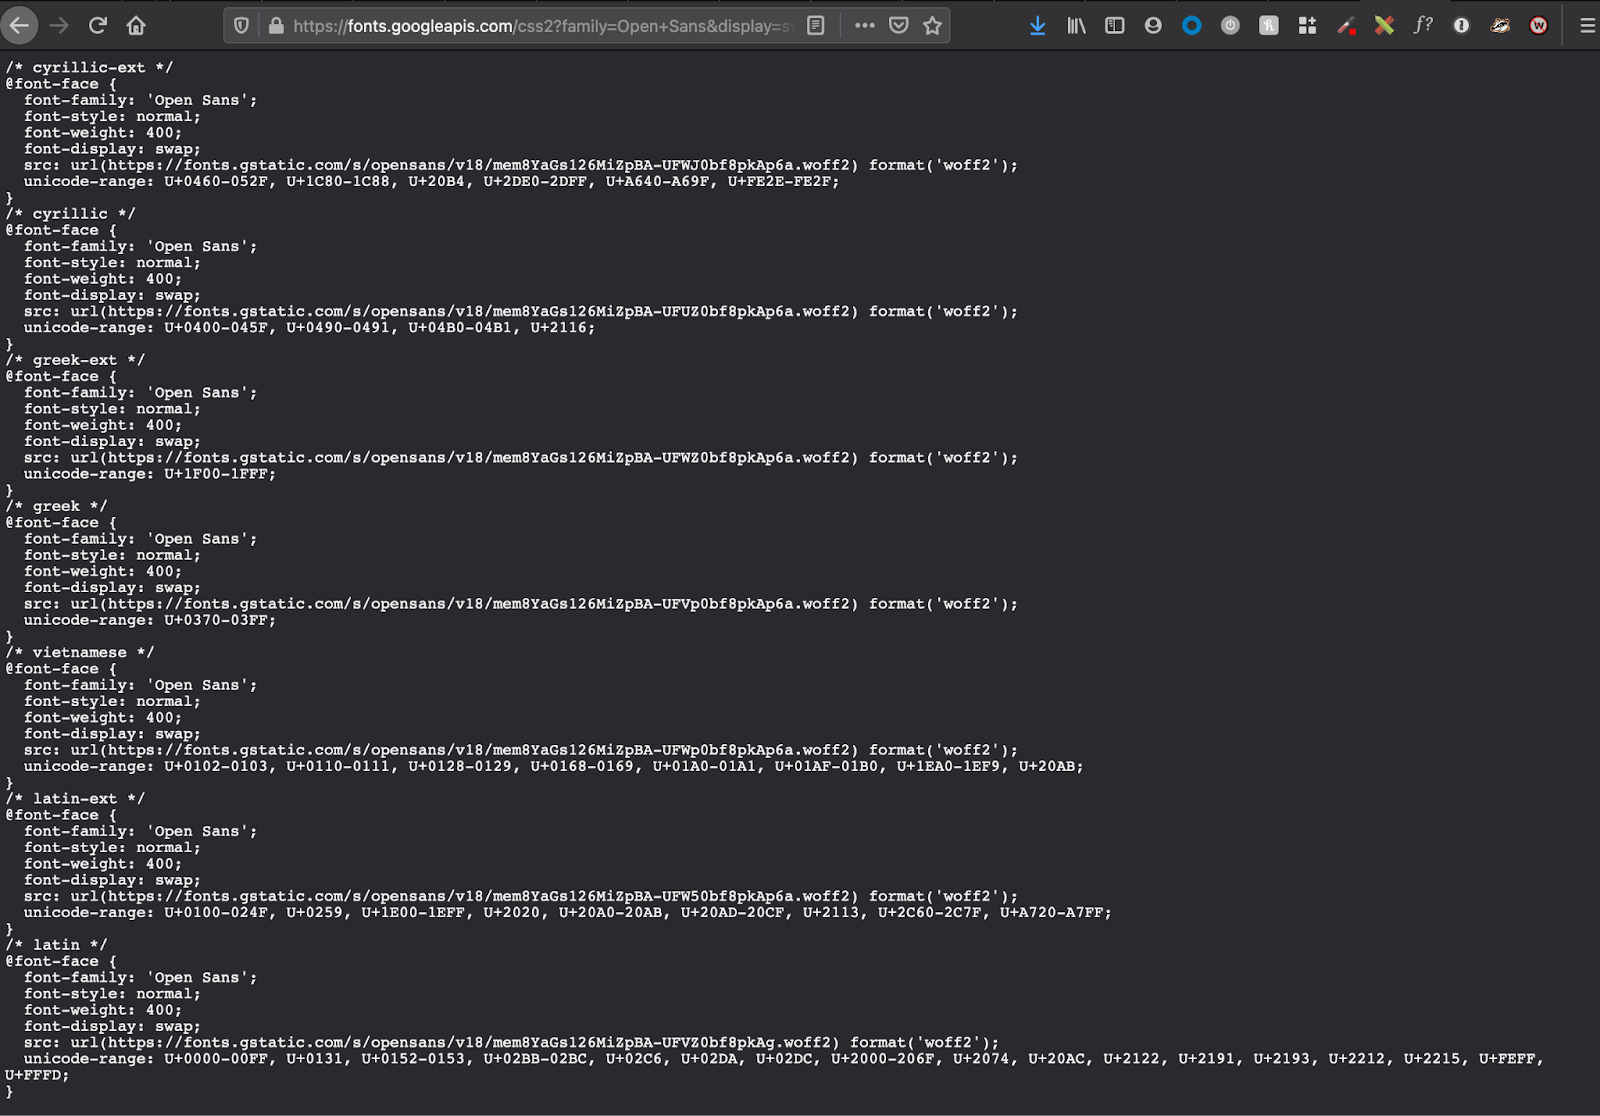This screenshot has height=1116, width=1600.
Task: Open the tracking protection shield icon
Action: (x=242, y=26)
